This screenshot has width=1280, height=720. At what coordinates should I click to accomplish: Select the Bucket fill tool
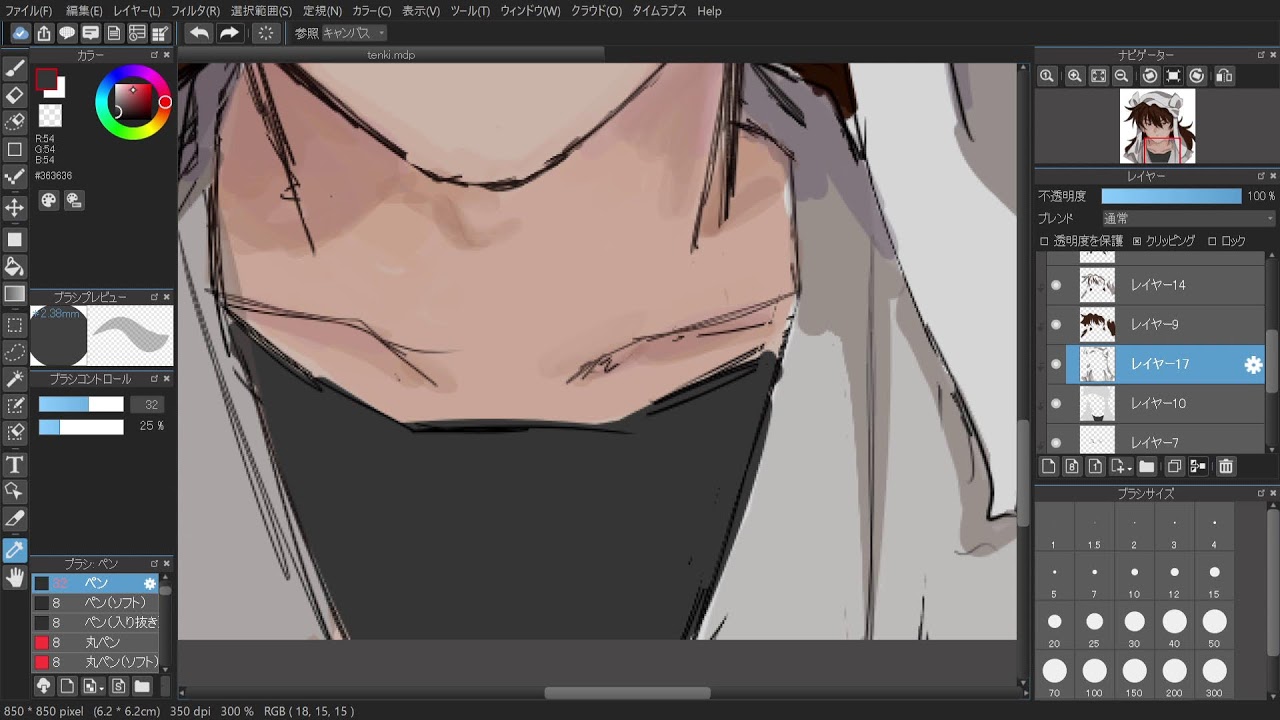(x=15, y=266)
